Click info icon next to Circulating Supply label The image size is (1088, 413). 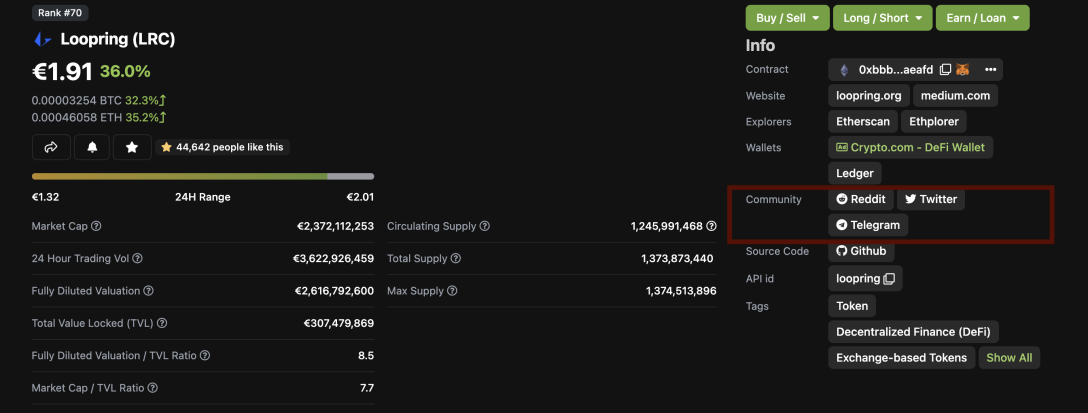point(485,226)
